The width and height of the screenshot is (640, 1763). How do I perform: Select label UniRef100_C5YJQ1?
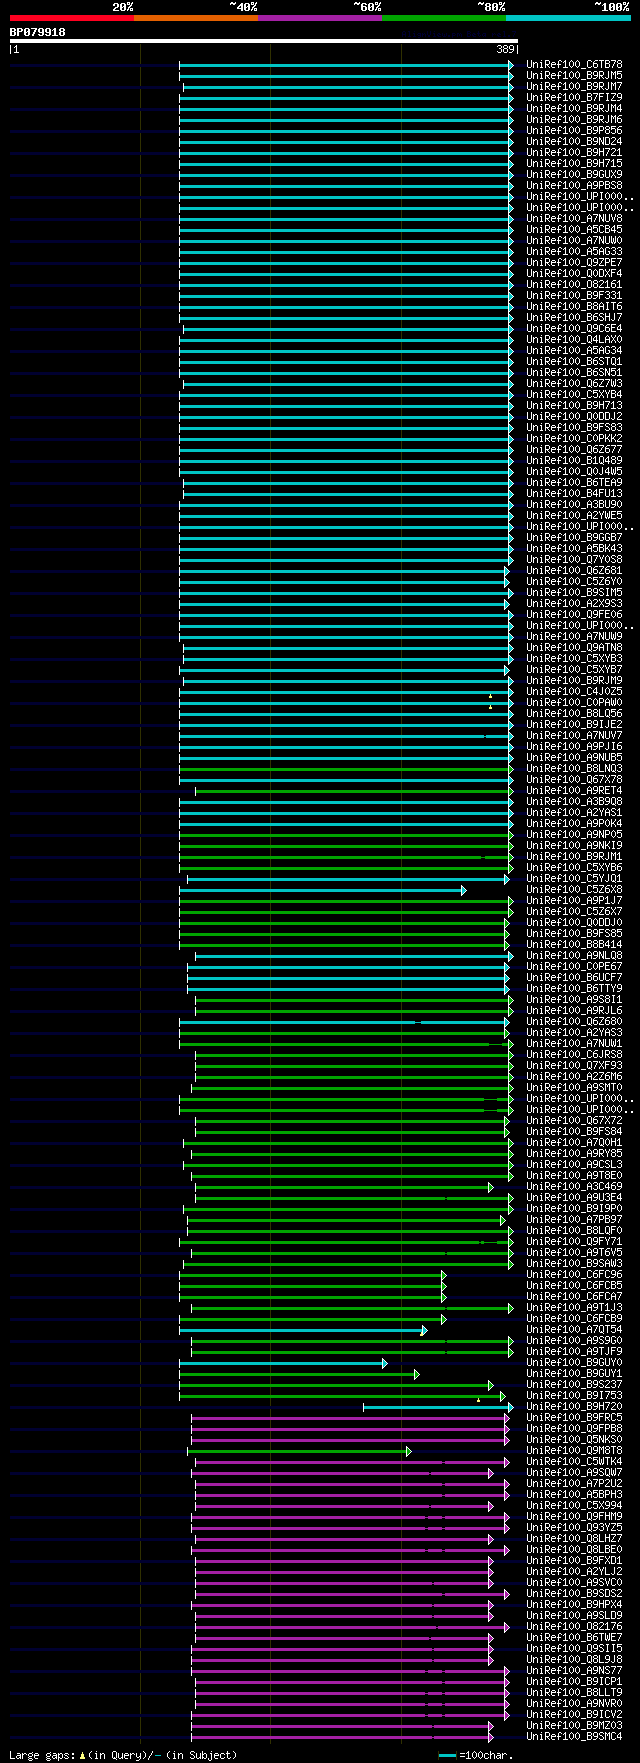tap(574, 878)
